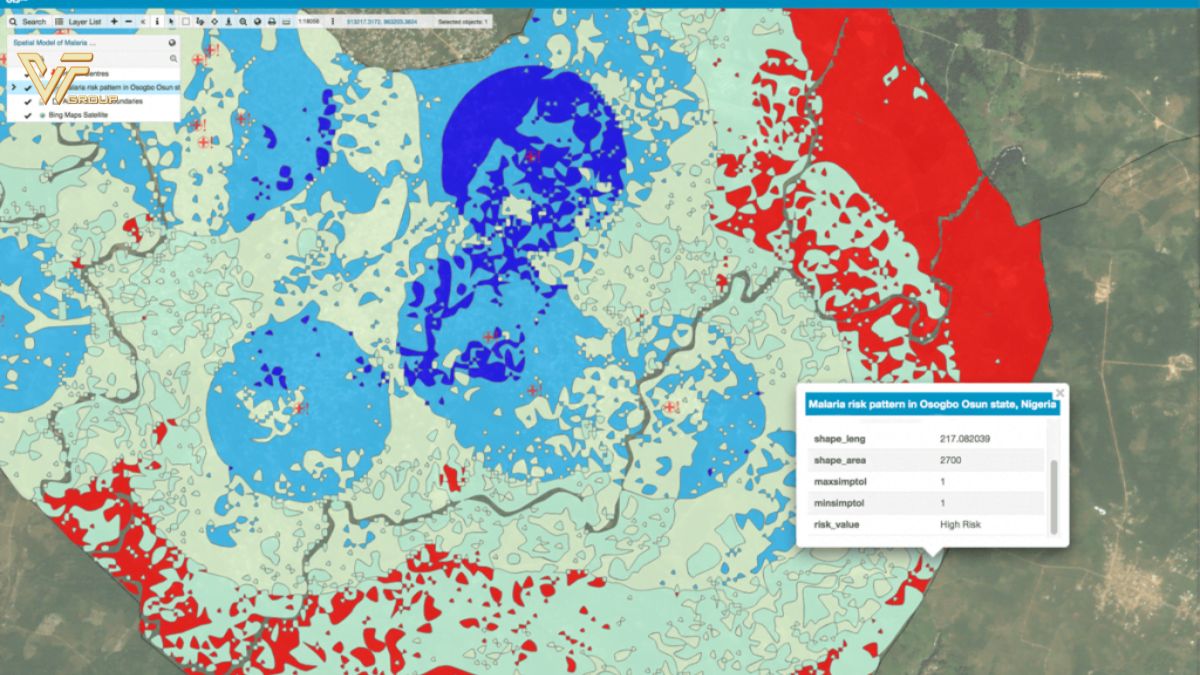Close the Malaria risk pattern popup
1200x675 pixels.
(1060, 393)
